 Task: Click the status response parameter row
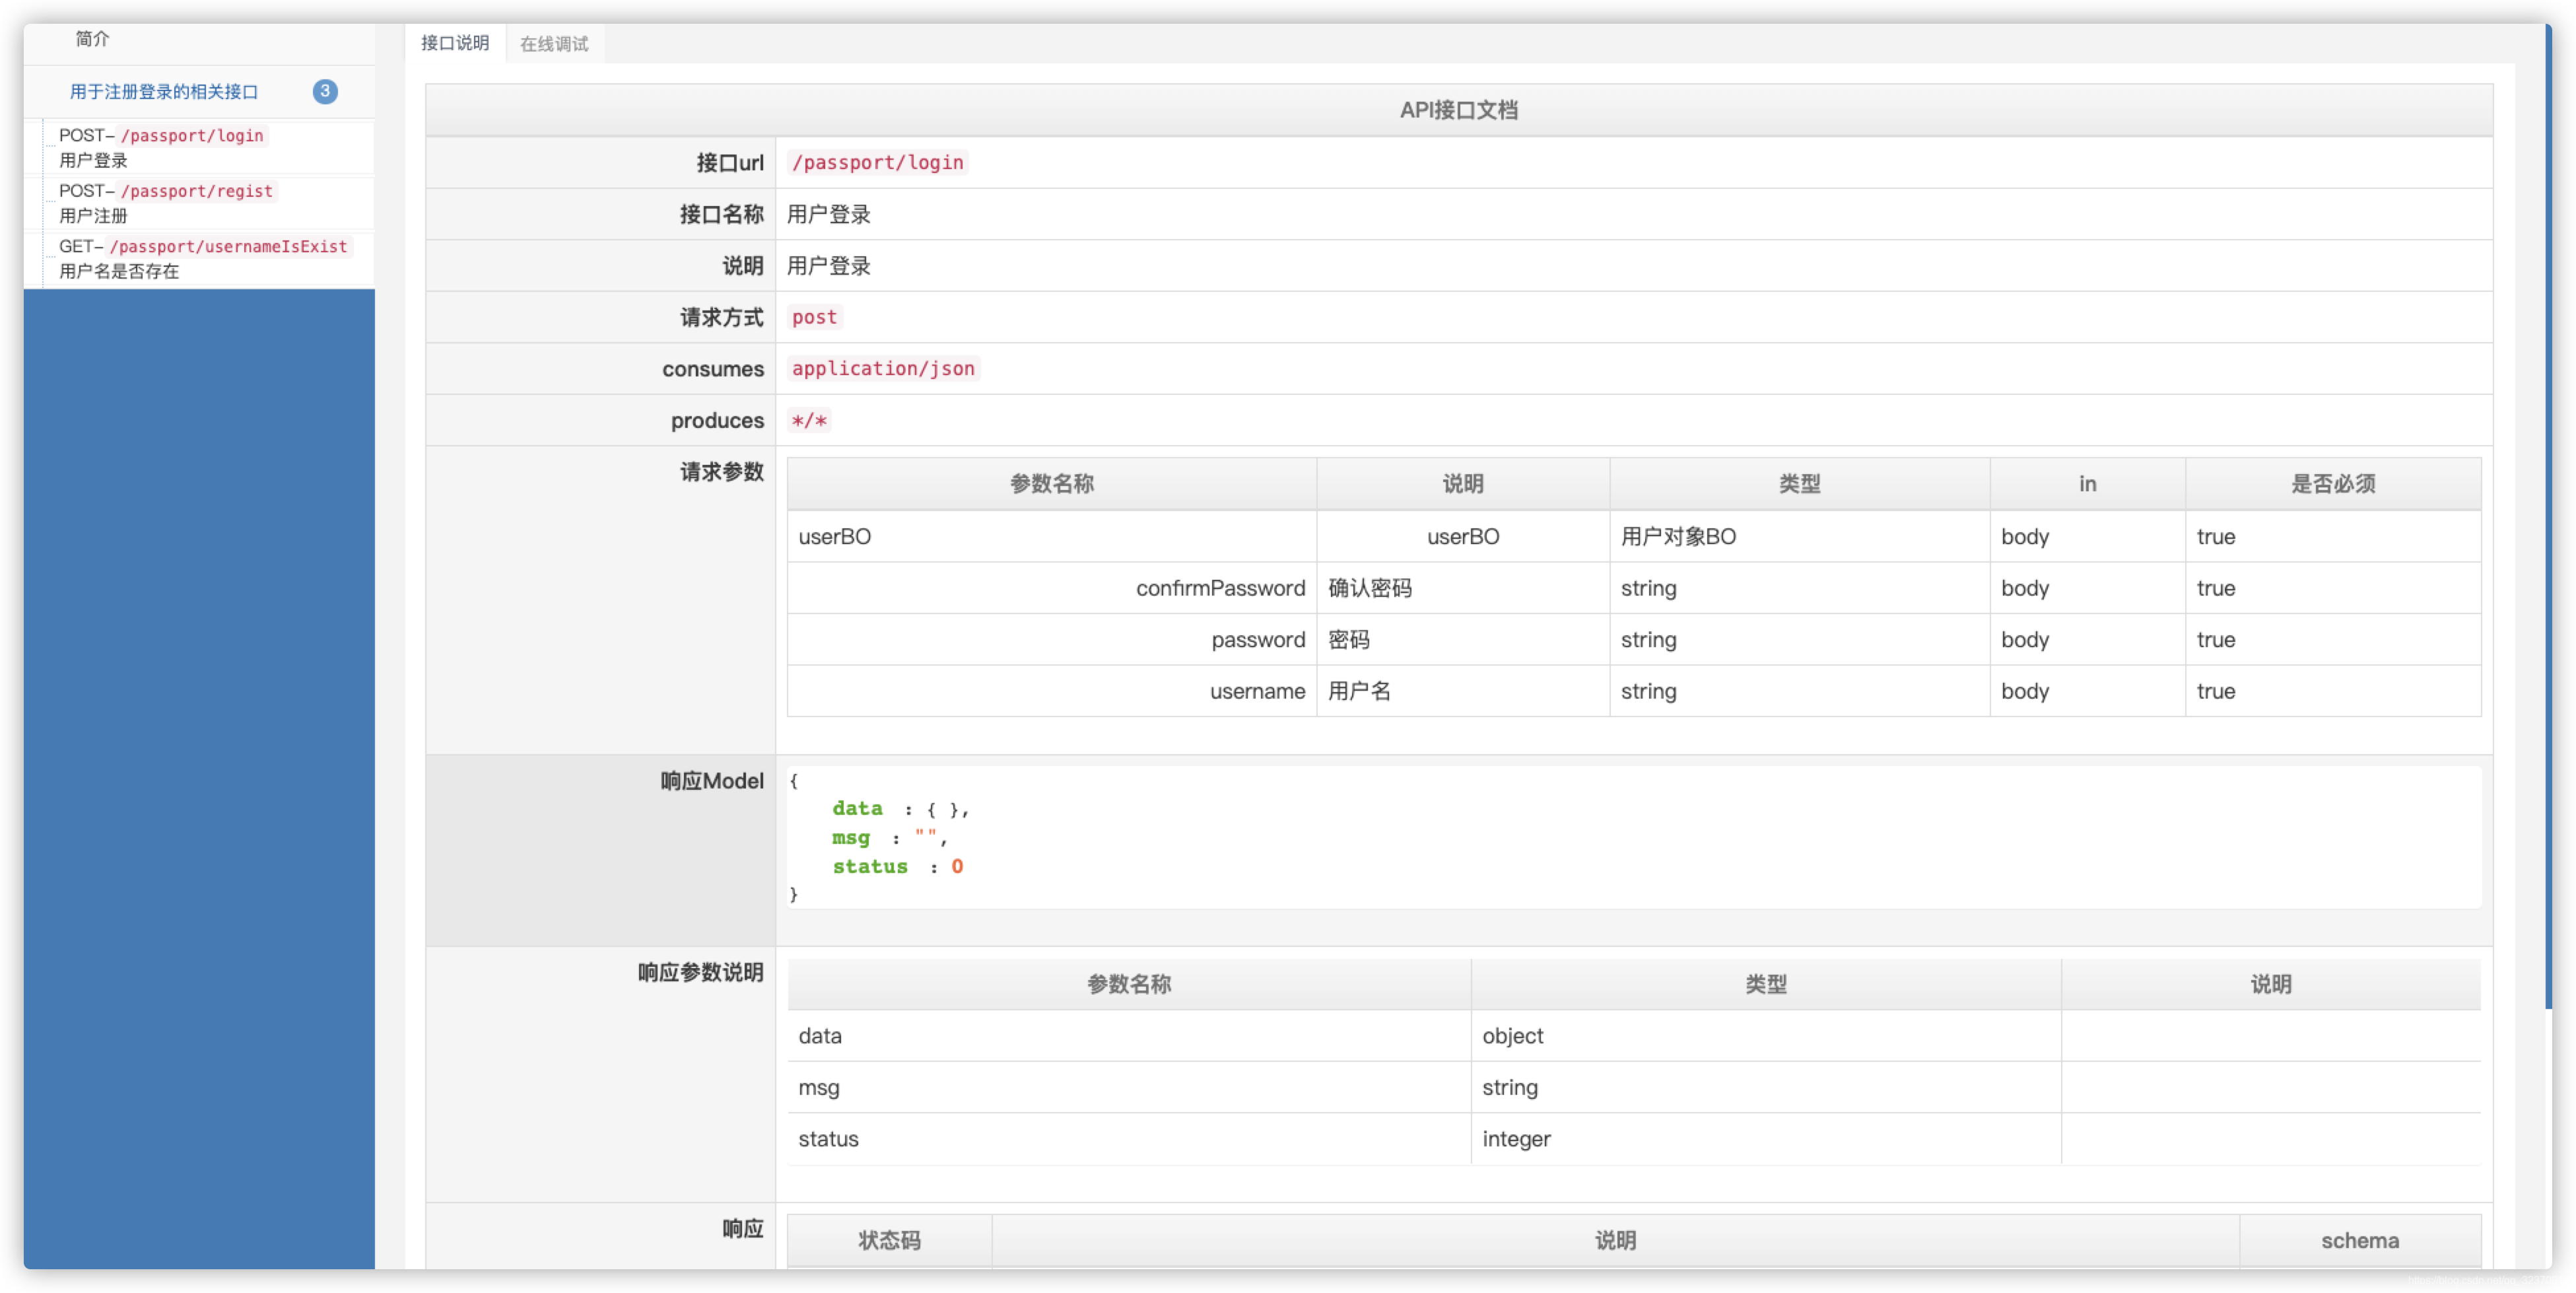click(1633, 1138)
